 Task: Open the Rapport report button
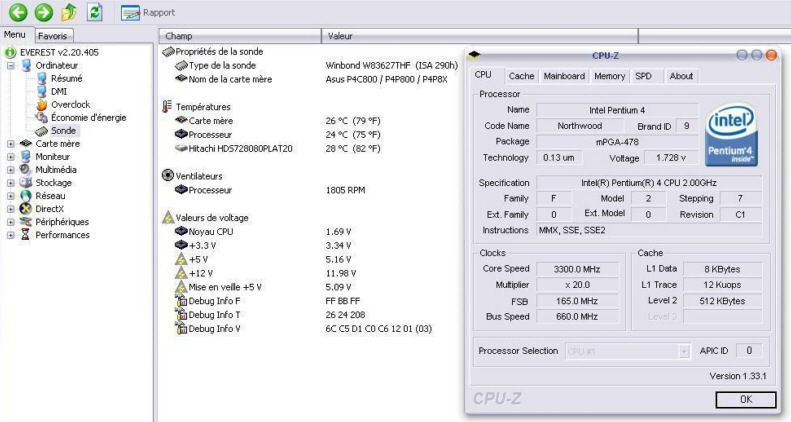148,13
